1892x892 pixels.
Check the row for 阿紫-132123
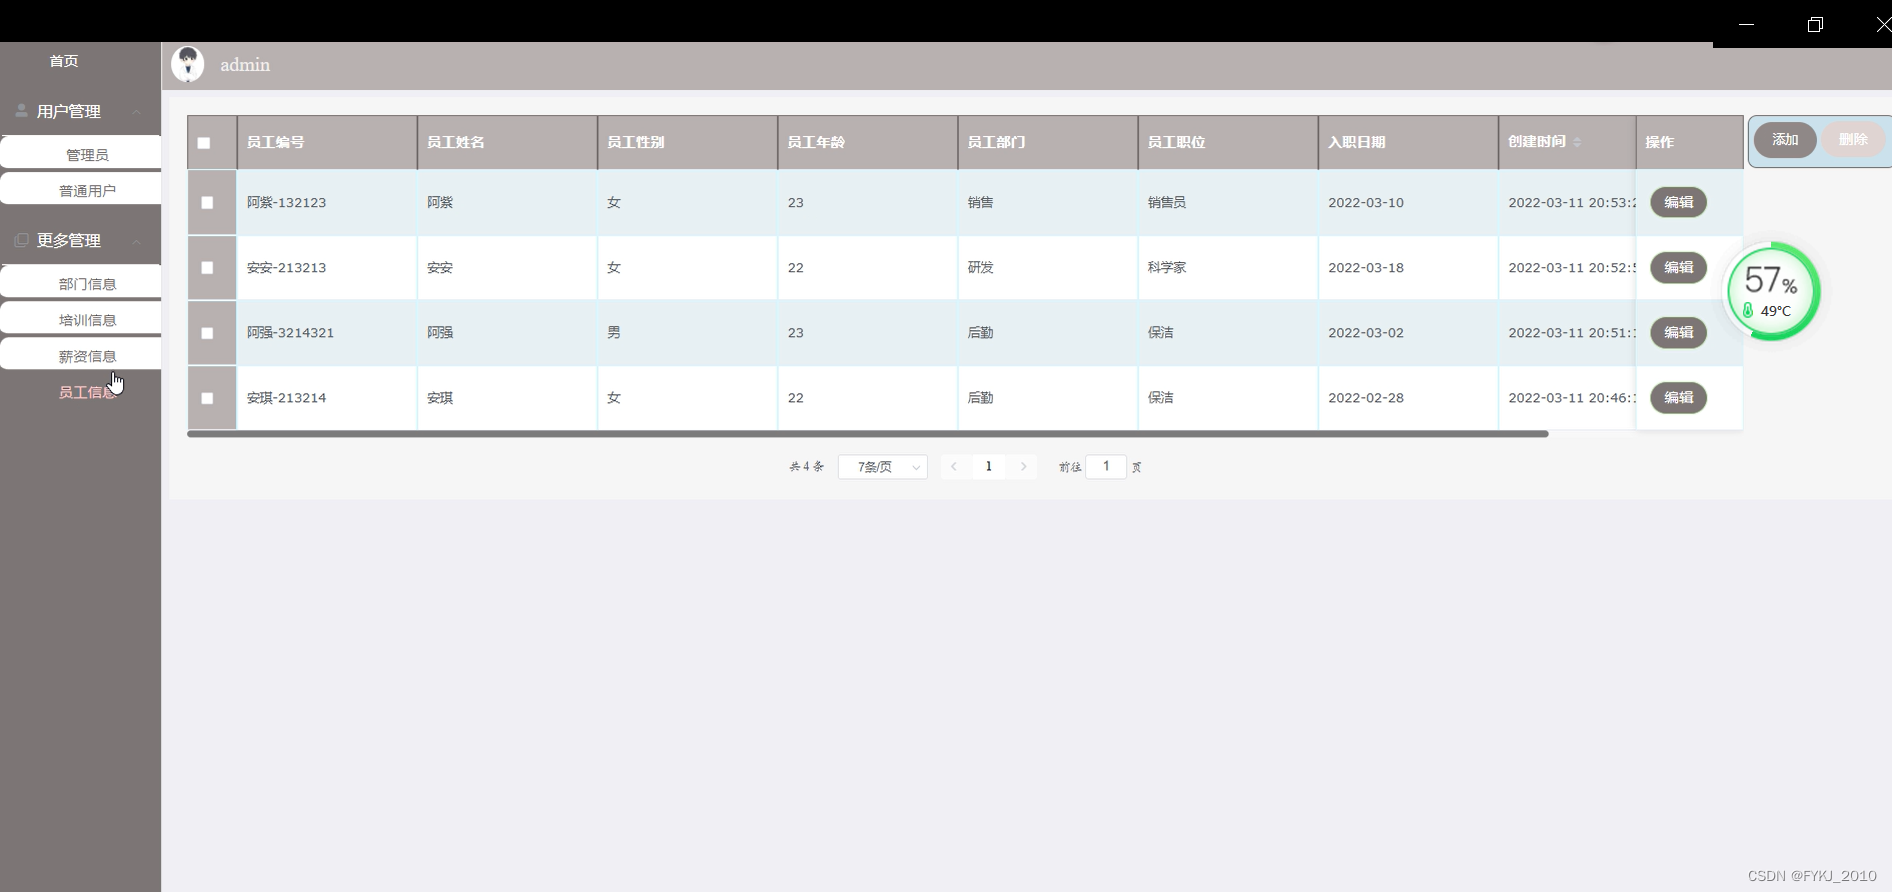tap(207, 202)
